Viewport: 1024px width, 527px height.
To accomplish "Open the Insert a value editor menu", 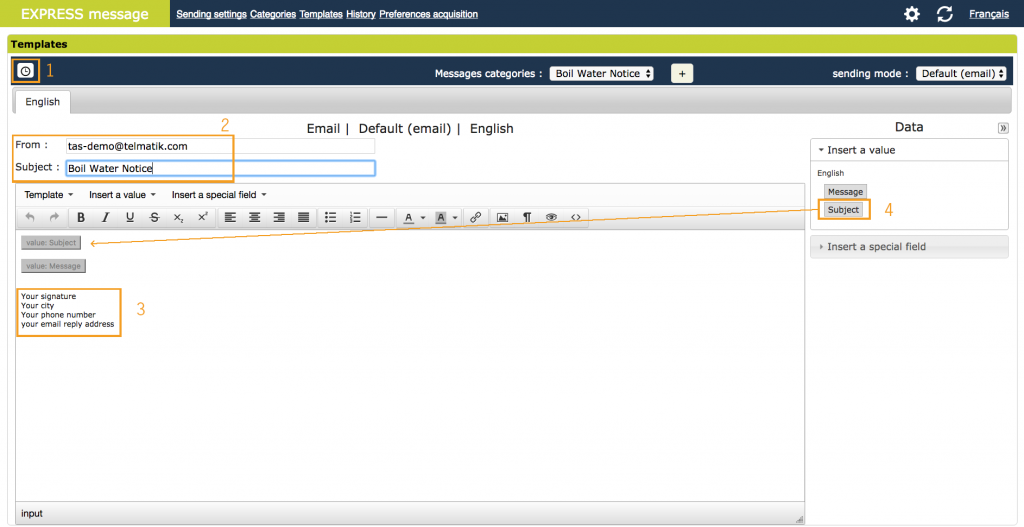I will pos(123,195).
